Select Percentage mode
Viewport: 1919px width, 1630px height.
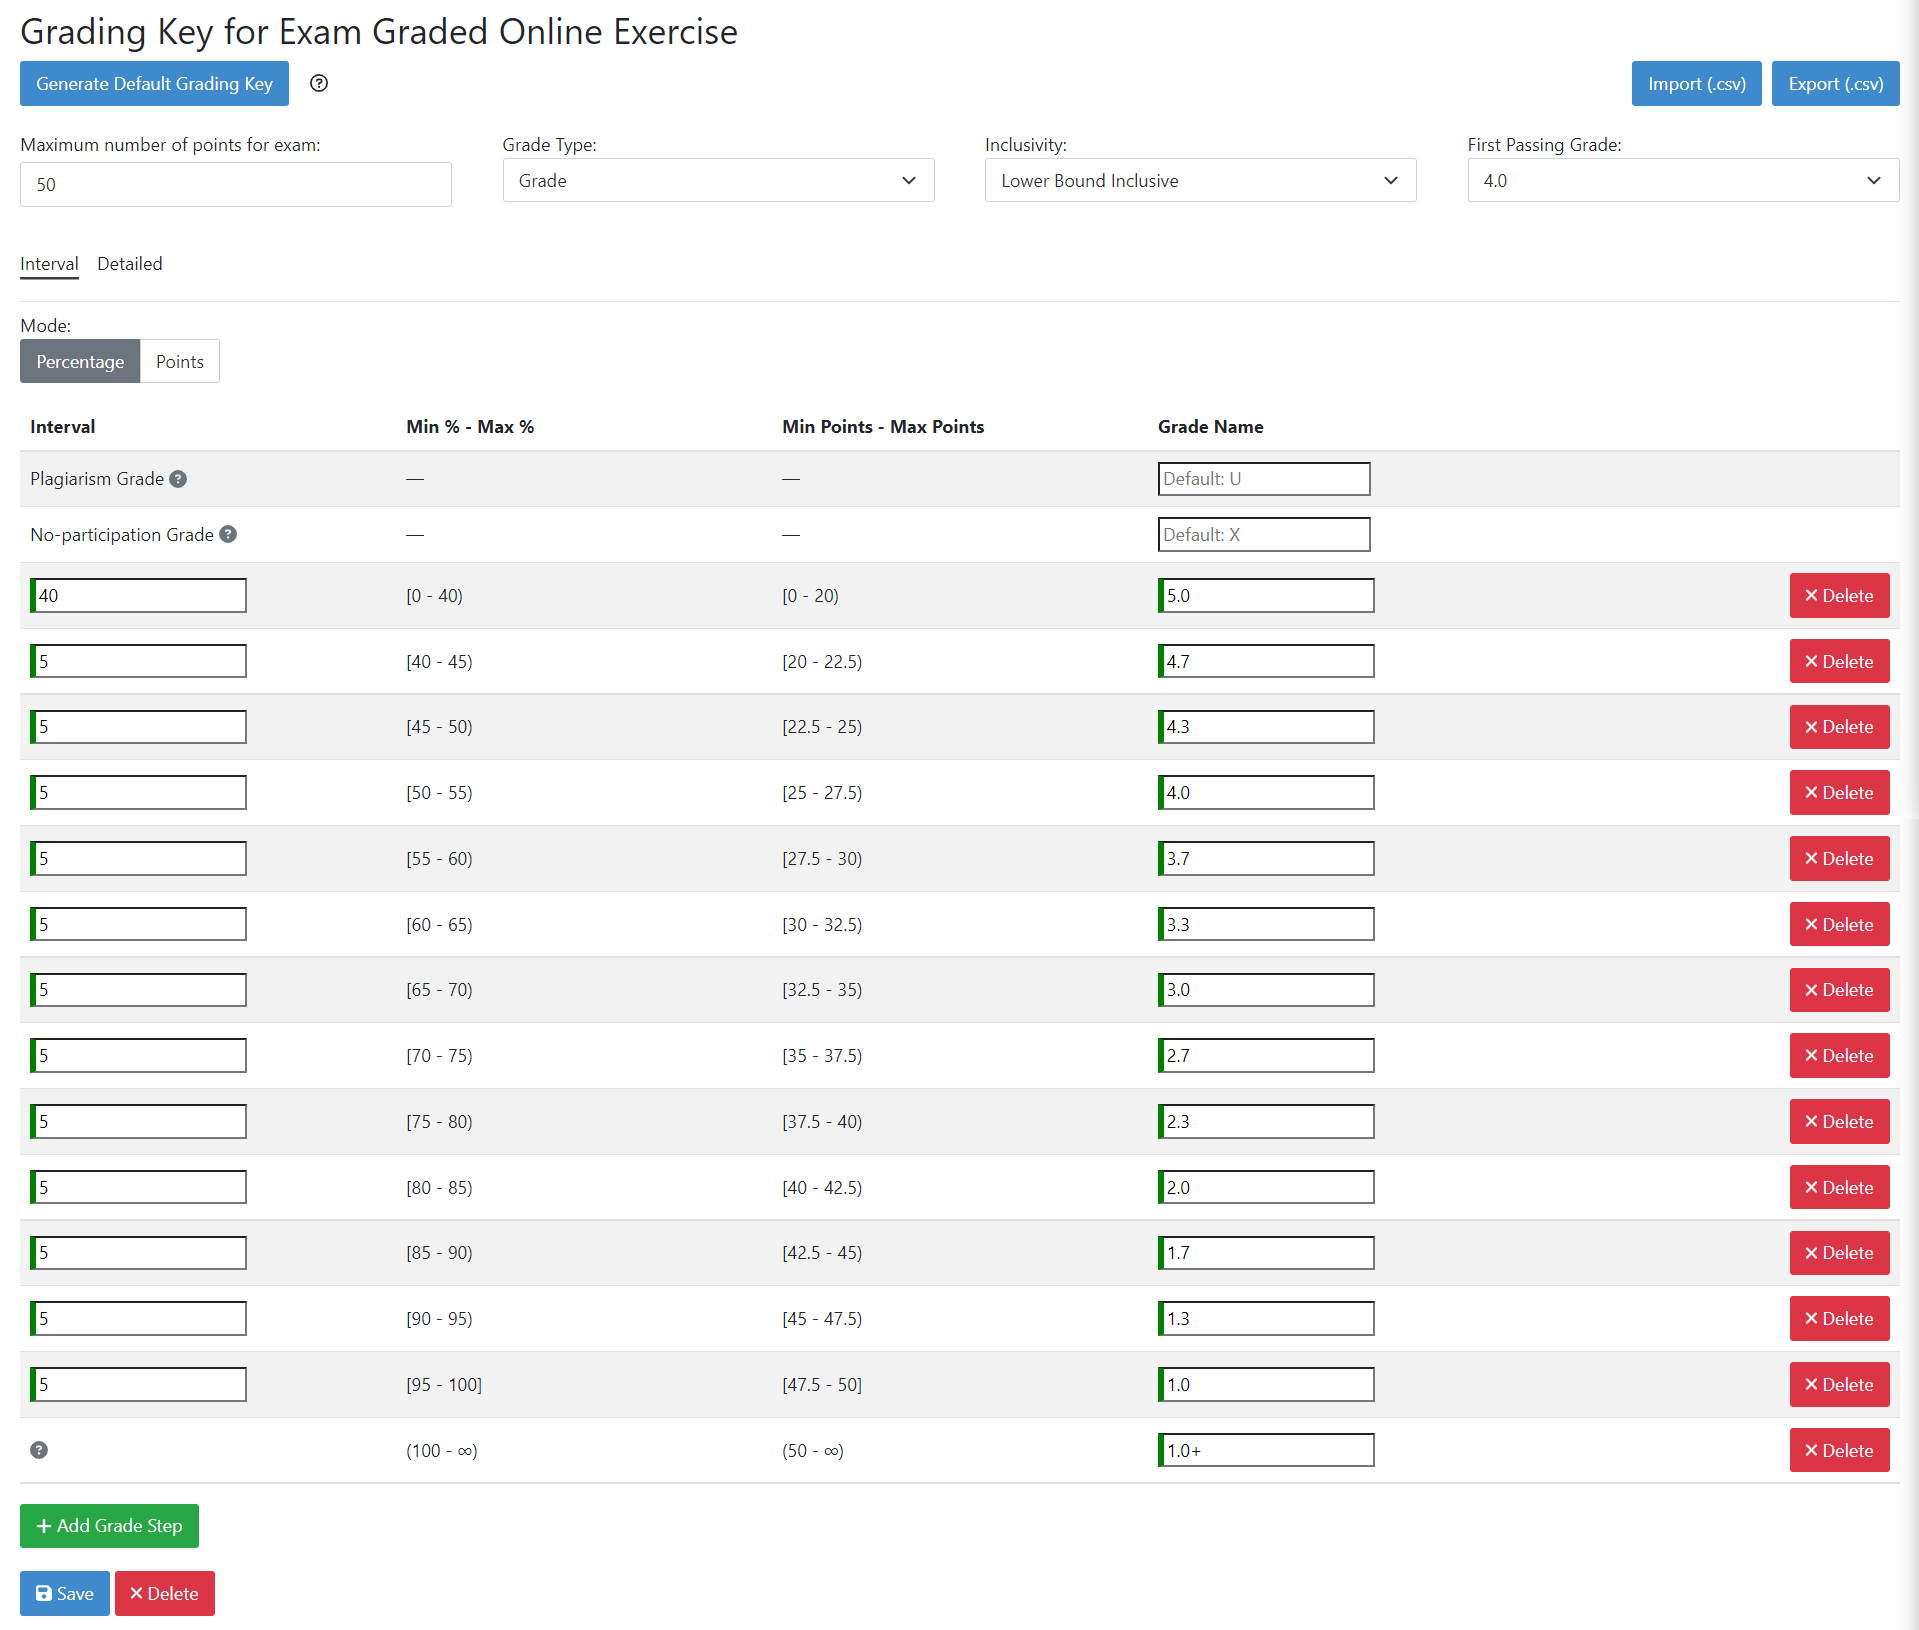tap(80, 362)
